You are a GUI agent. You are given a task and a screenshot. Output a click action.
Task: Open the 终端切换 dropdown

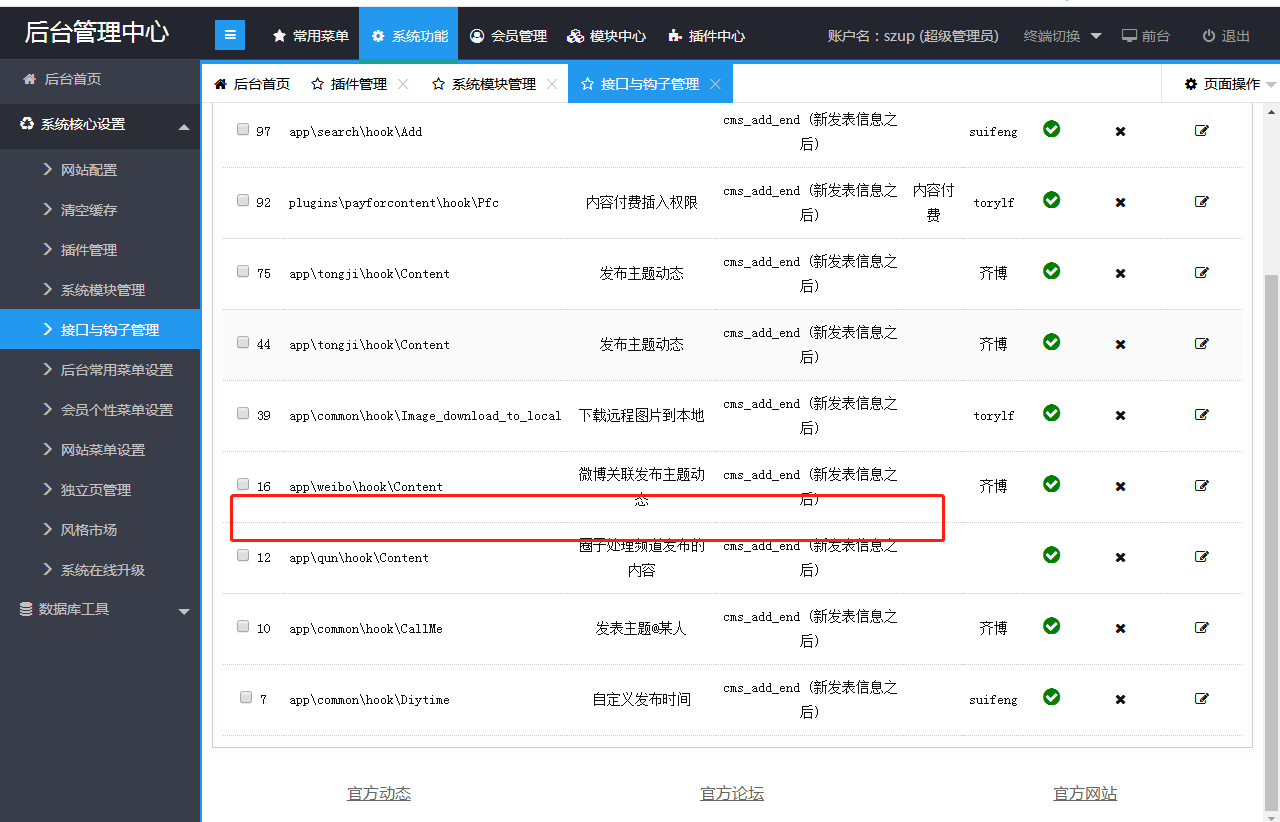pos(1062,36)
